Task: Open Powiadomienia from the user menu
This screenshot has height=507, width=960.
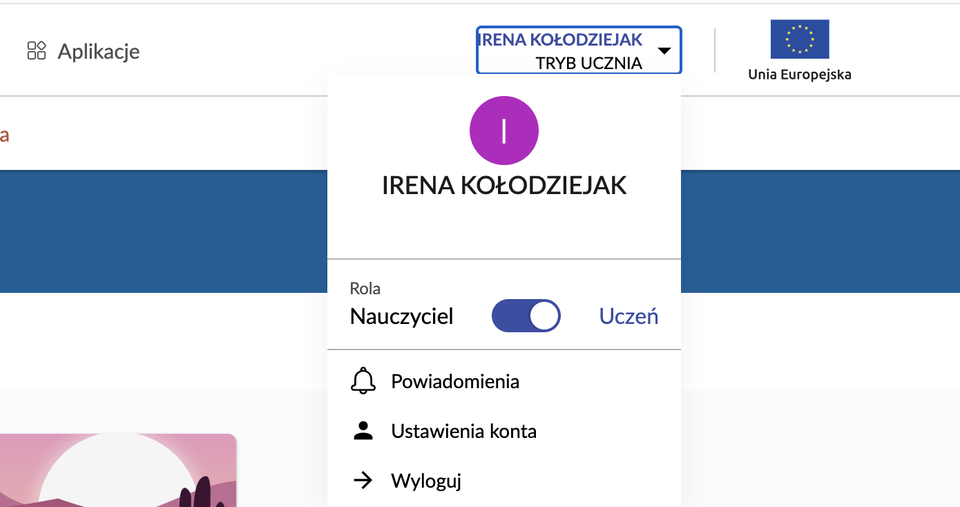Action: tap(455, 381)
